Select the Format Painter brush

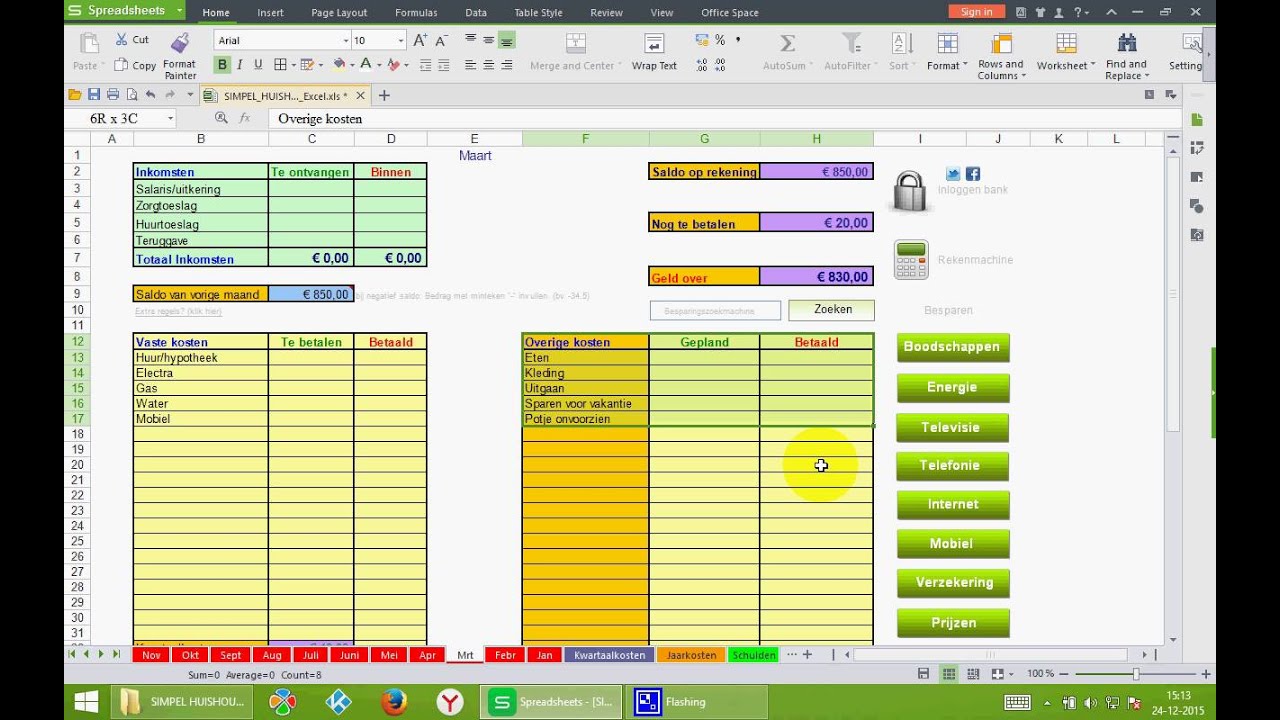(x=180, y=43)
